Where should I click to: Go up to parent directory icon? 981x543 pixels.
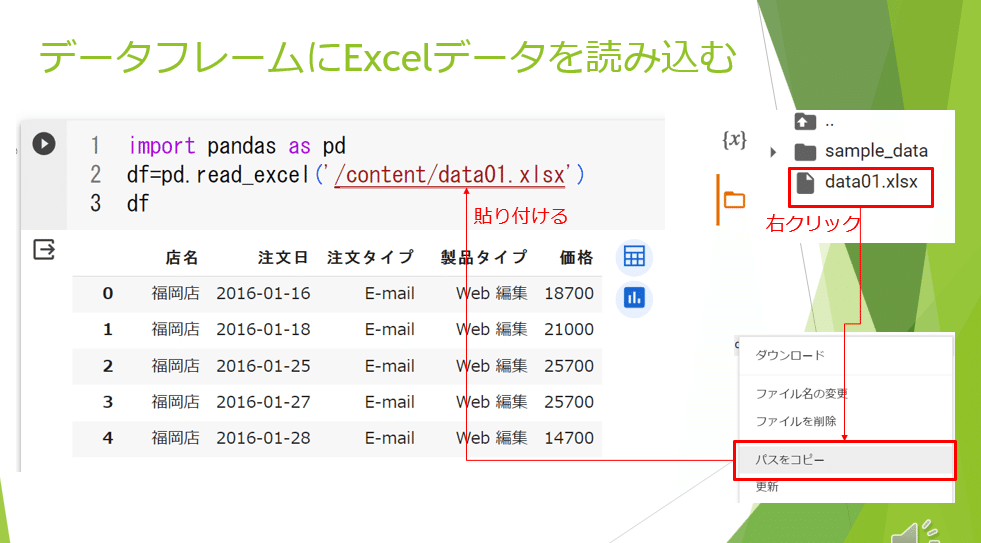pos(805,121)
